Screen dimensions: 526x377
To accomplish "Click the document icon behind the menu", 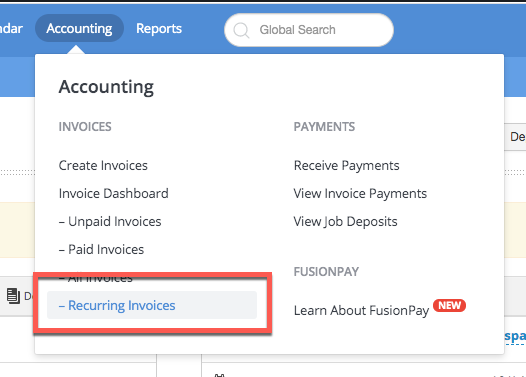I will pyautogui.click(x=13, y=296).
